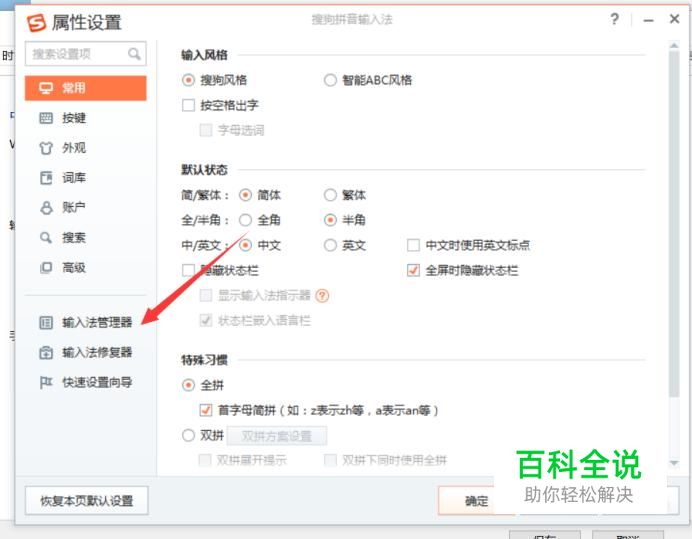Click the repair kit icon beside 输入法修复器

tap(46, 353)
